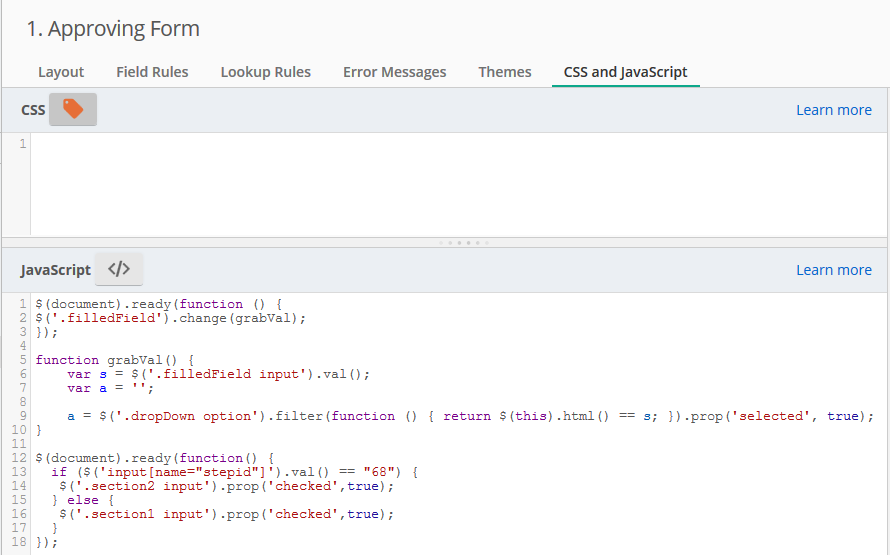Switch to the Layout tab

pos(61,72)
